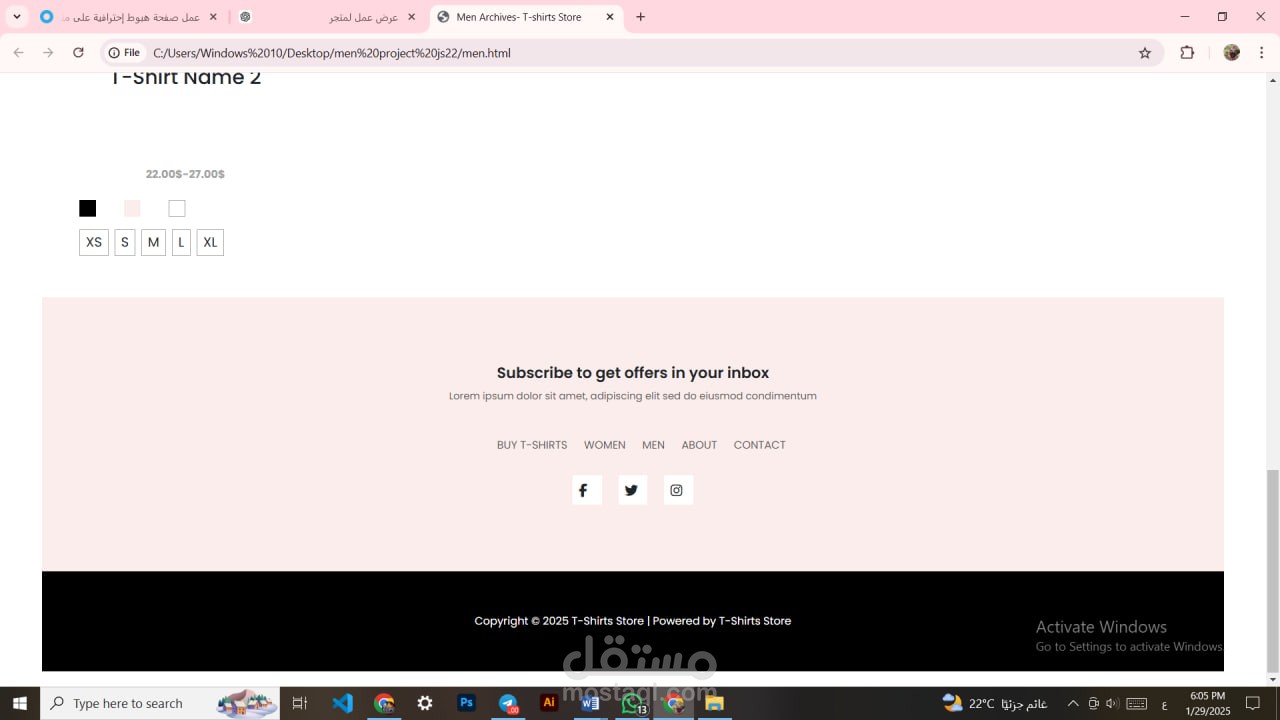This screenshot has width=1280, height=720.
Task: Open CONTACT footer link
Action: pyautogui.click(x=760, y=445)
